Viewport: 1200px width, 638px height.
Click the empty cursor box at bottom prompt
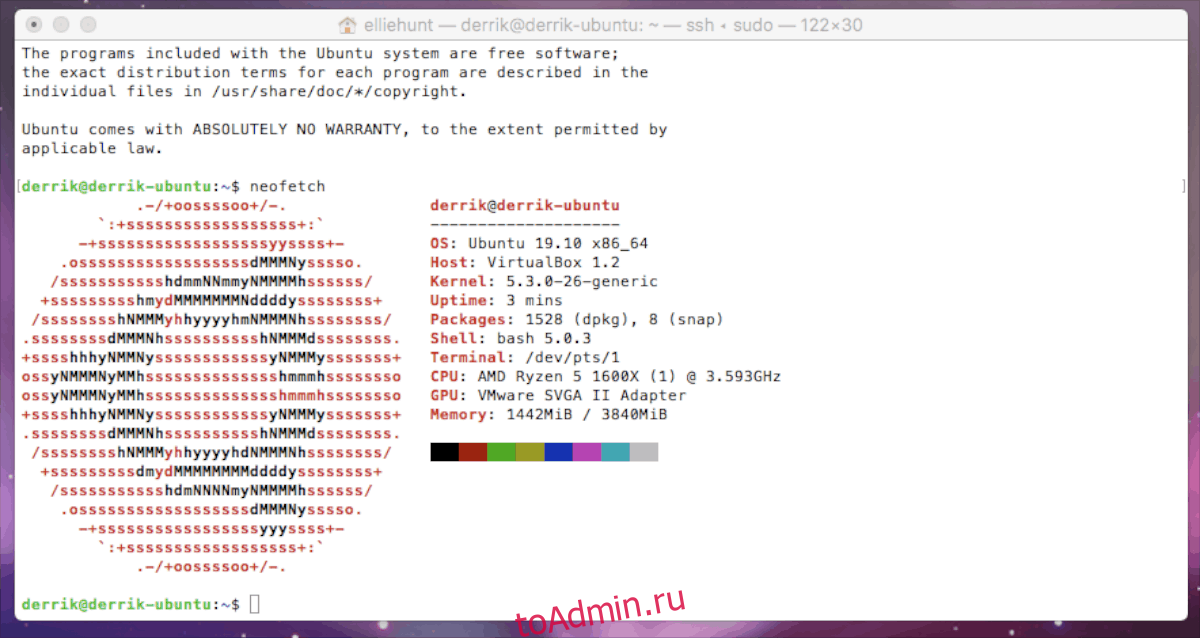[x=254, y=604]
